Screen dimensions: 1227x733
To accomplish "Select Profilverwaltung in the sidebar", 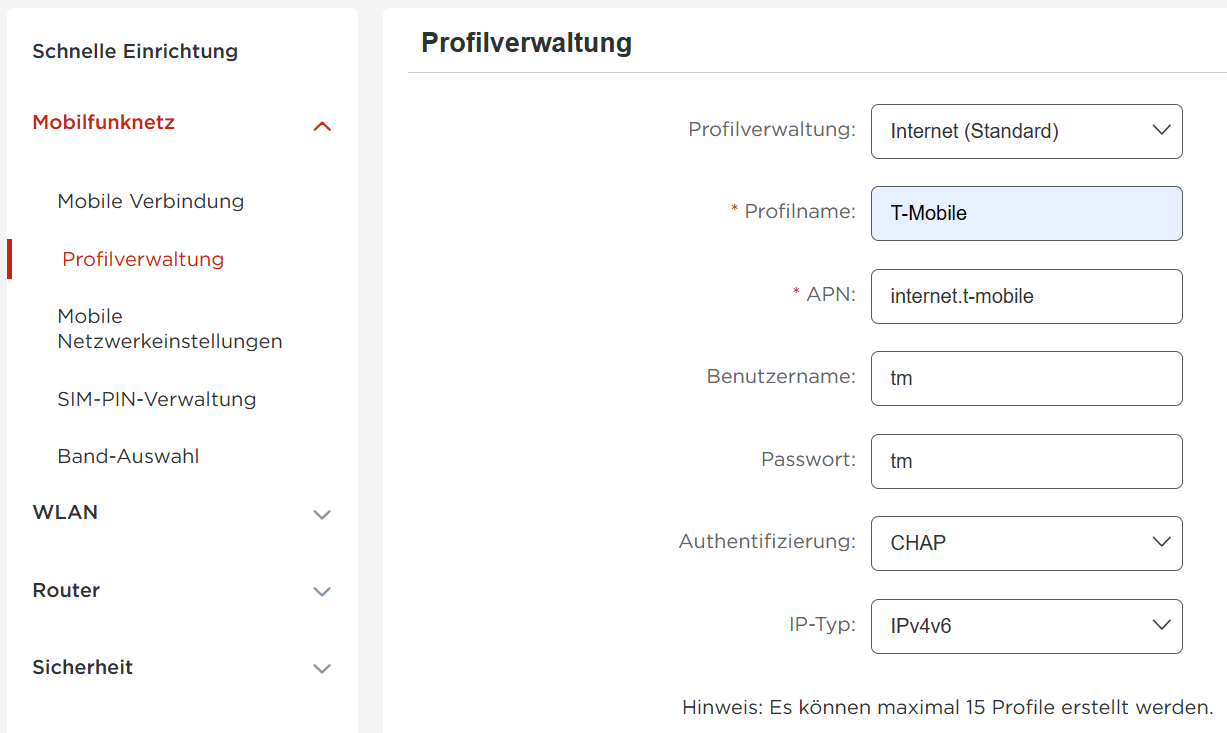I will coord(143,259).
